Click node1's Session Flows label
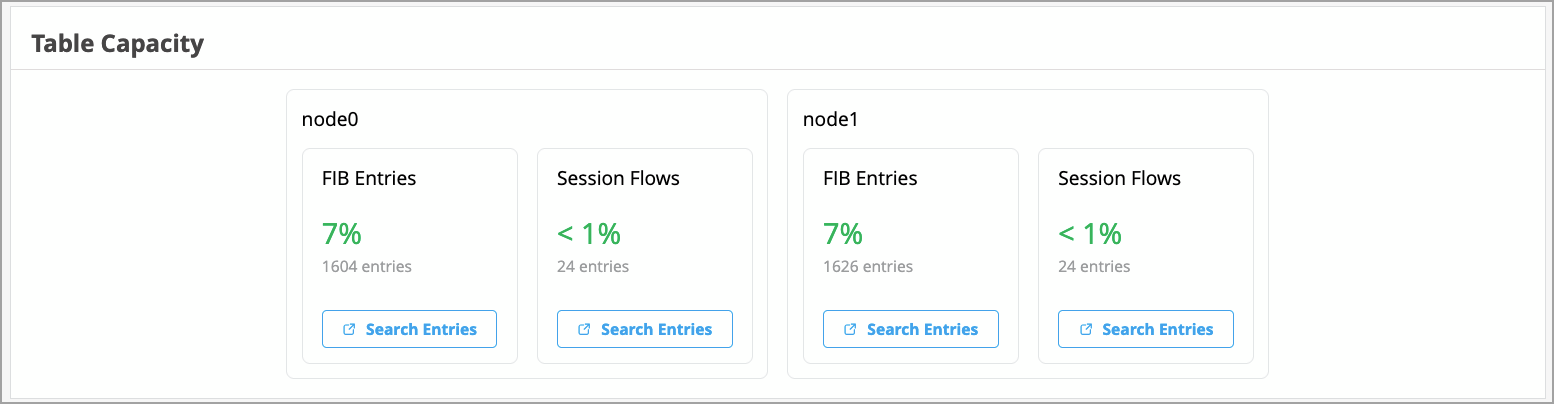The height and width of the screenshot is (404, 1554). (1119, 179)
